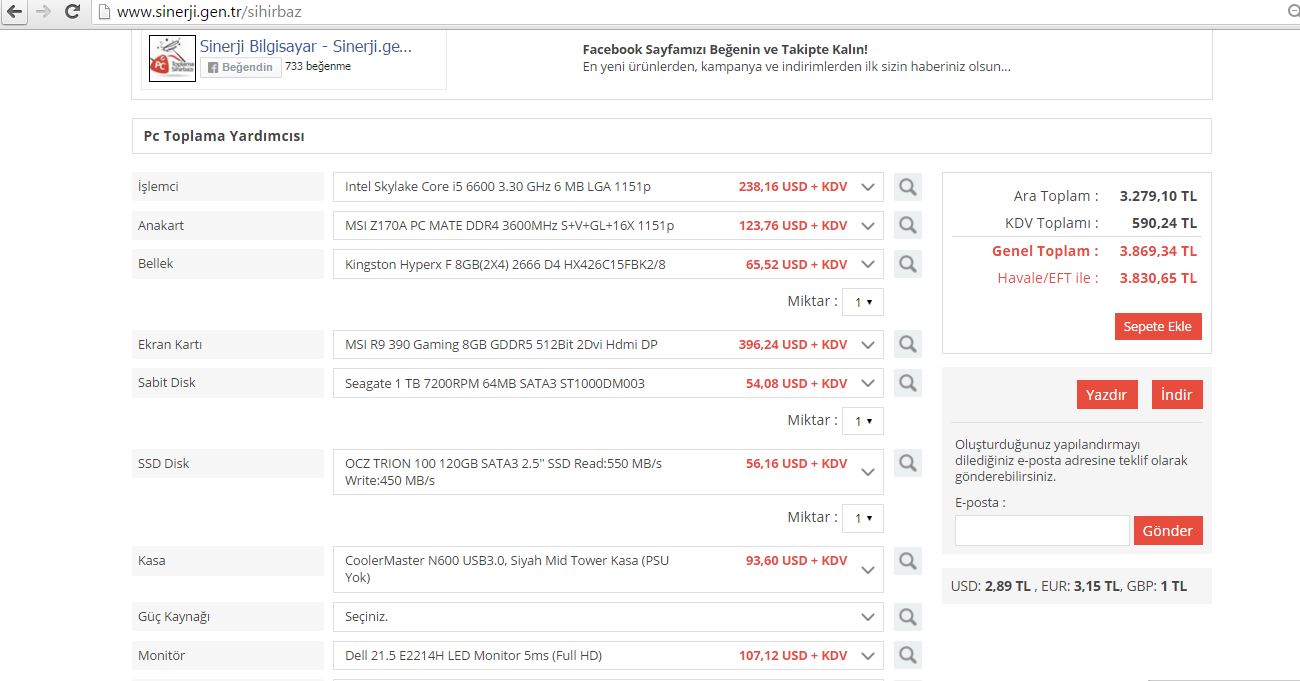This screenshot has height=681, width=1300.
Task: Open the Miktar quantity selector under Sabit Disk
Action: click(x=863, y=421)
